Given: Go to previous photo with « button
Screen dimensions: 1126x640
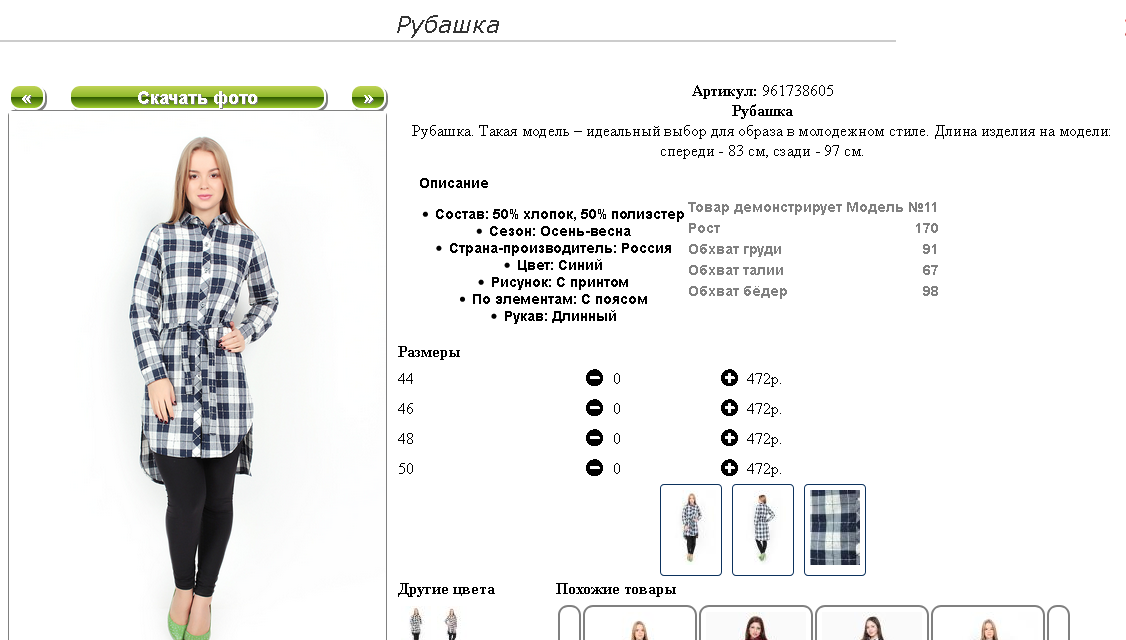Looking at the screenshot, I should point(28,98).
